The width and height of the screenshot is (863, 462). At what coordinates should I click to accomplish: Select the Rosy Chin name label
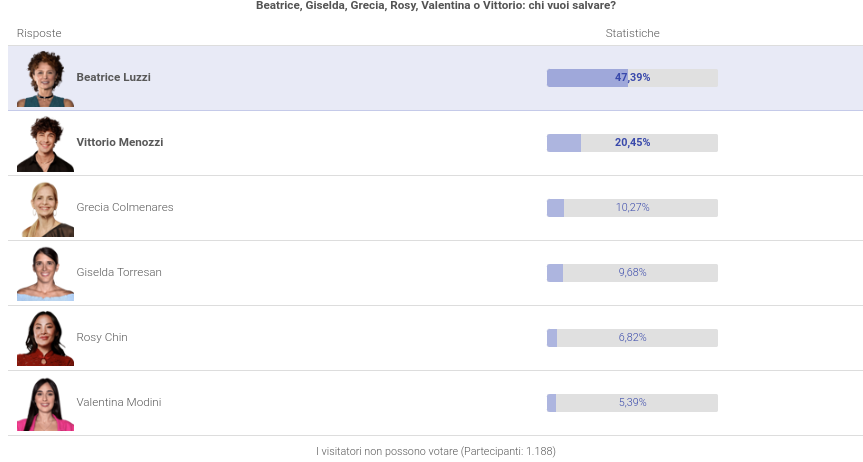point(102,337)
